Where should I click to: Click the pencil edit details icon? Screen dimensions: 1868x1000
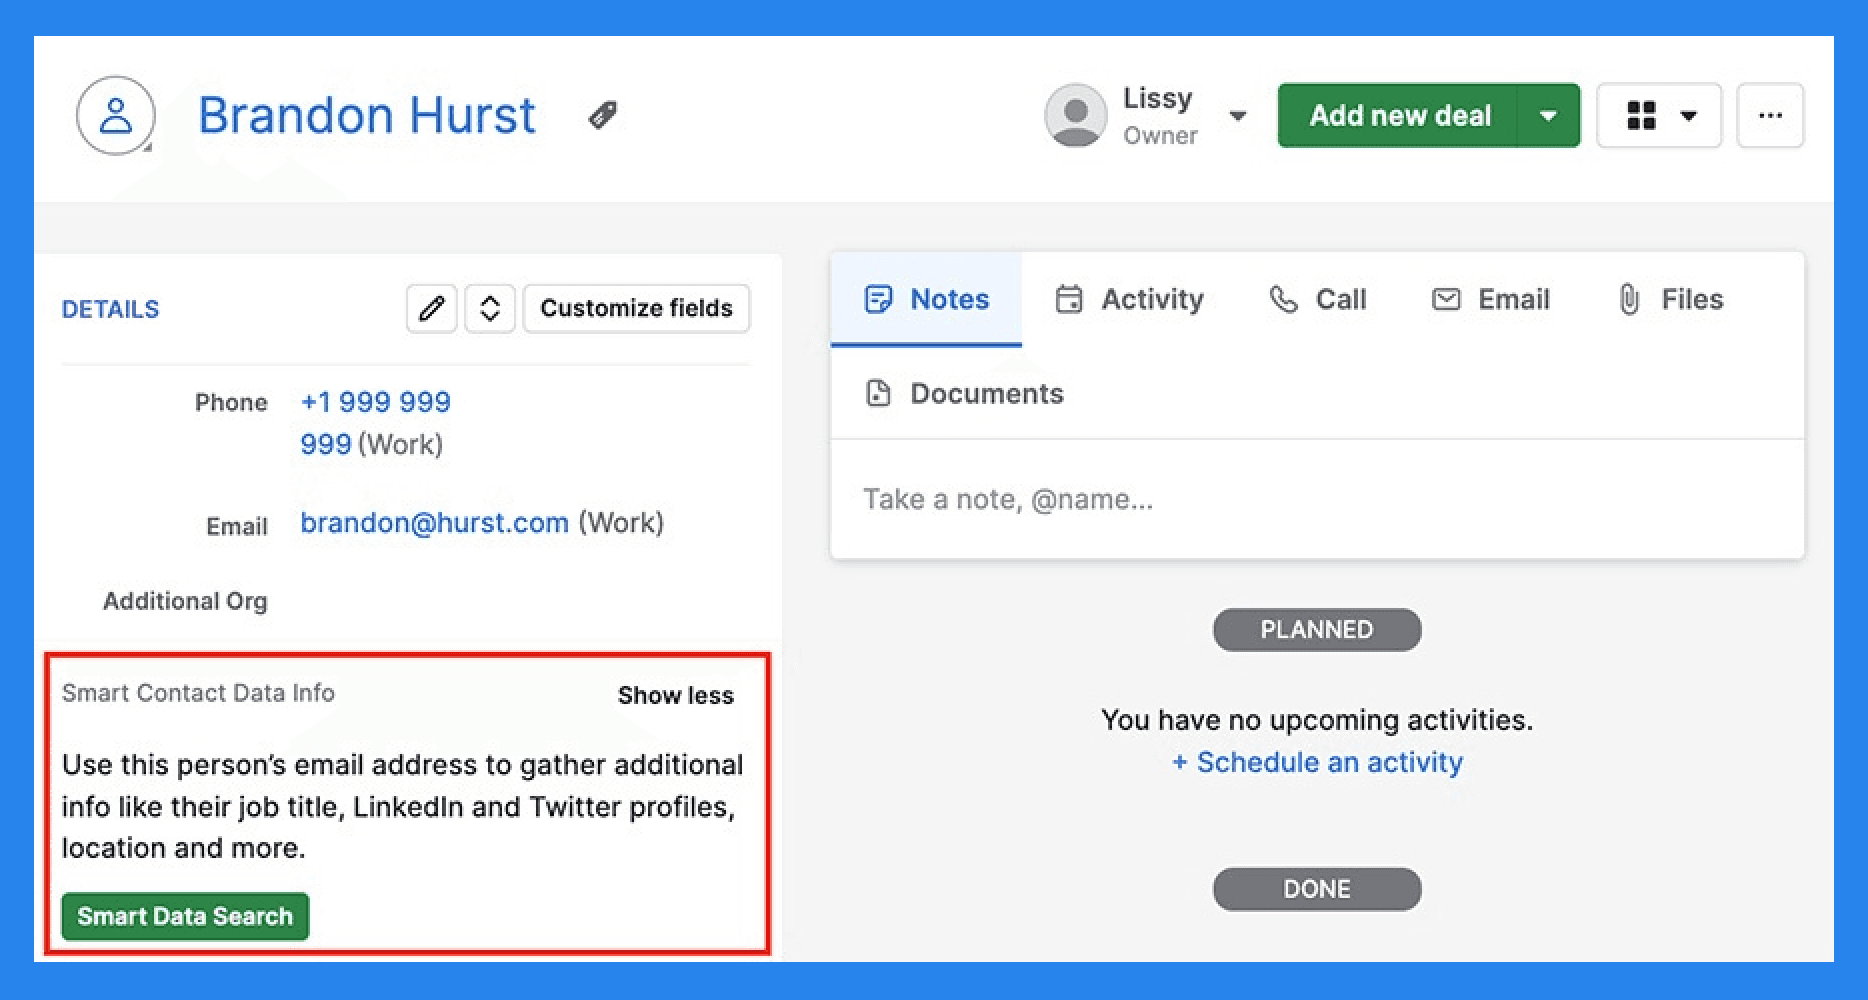432,308
